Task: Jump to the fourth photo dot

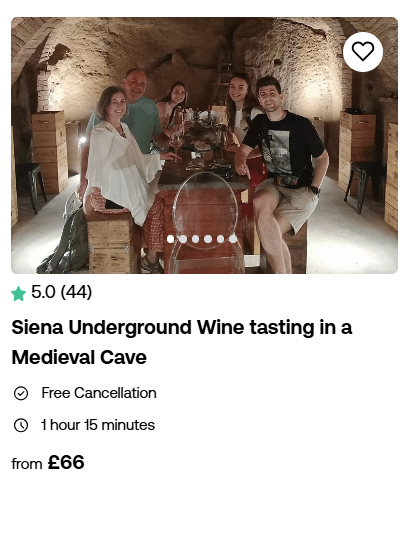Action: point(208,239)
